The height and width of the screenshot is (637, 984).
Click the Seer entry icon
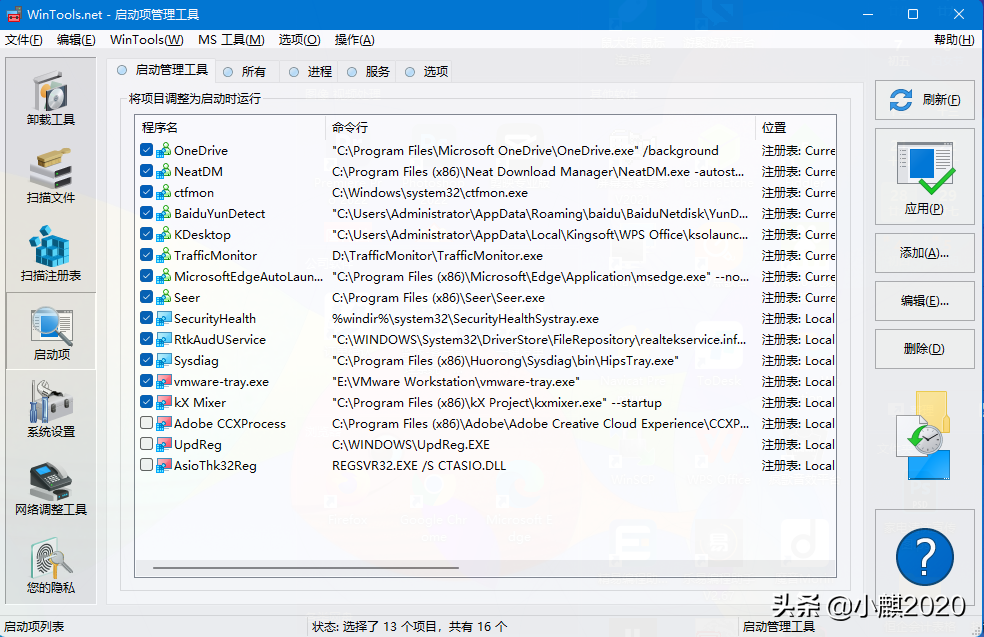(163, 297)
